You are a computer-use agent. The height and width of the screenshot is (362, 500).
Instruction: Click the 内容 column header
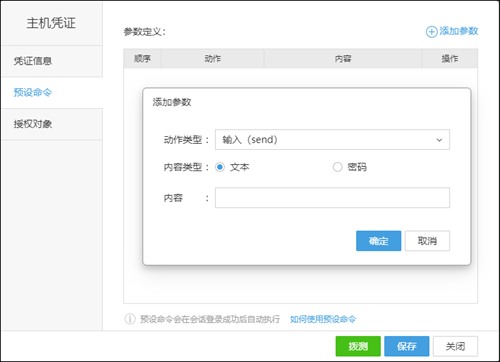pos(343,59)
